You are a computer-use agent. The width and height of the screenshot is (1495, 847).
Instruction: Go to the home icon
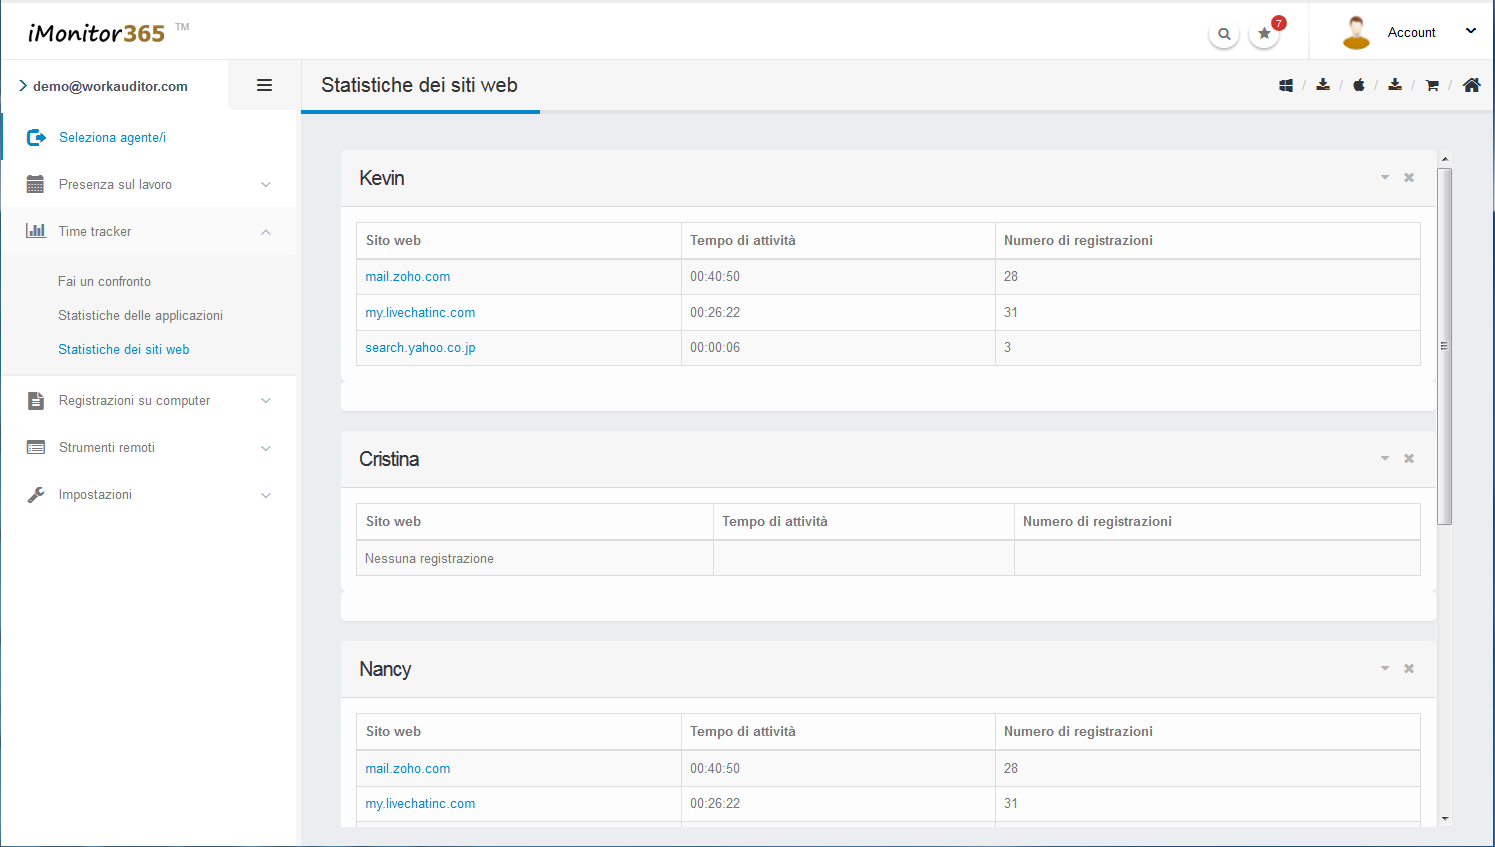[1471, 86]
